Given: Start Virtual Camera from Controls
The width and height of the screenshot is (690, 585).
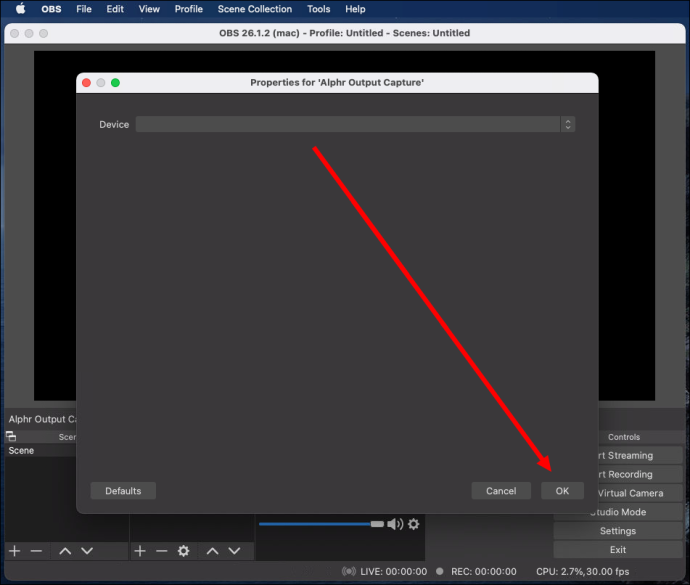Looking at the screenshot, I should pos(640,493).
